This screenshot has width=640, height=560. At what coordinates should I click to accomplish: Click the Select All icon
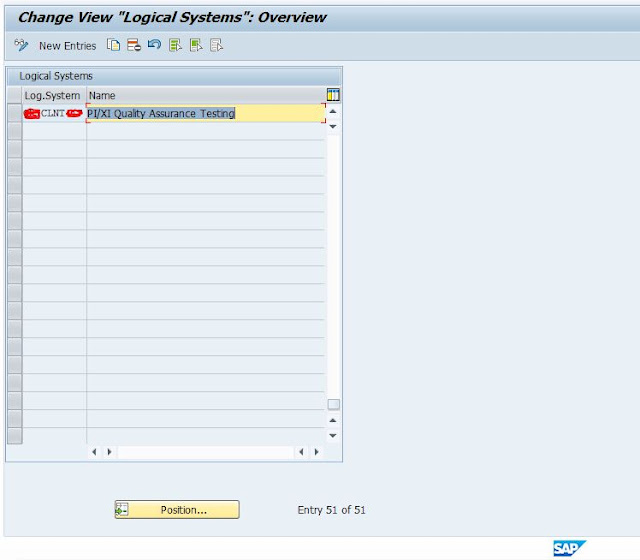coord(175,45)
